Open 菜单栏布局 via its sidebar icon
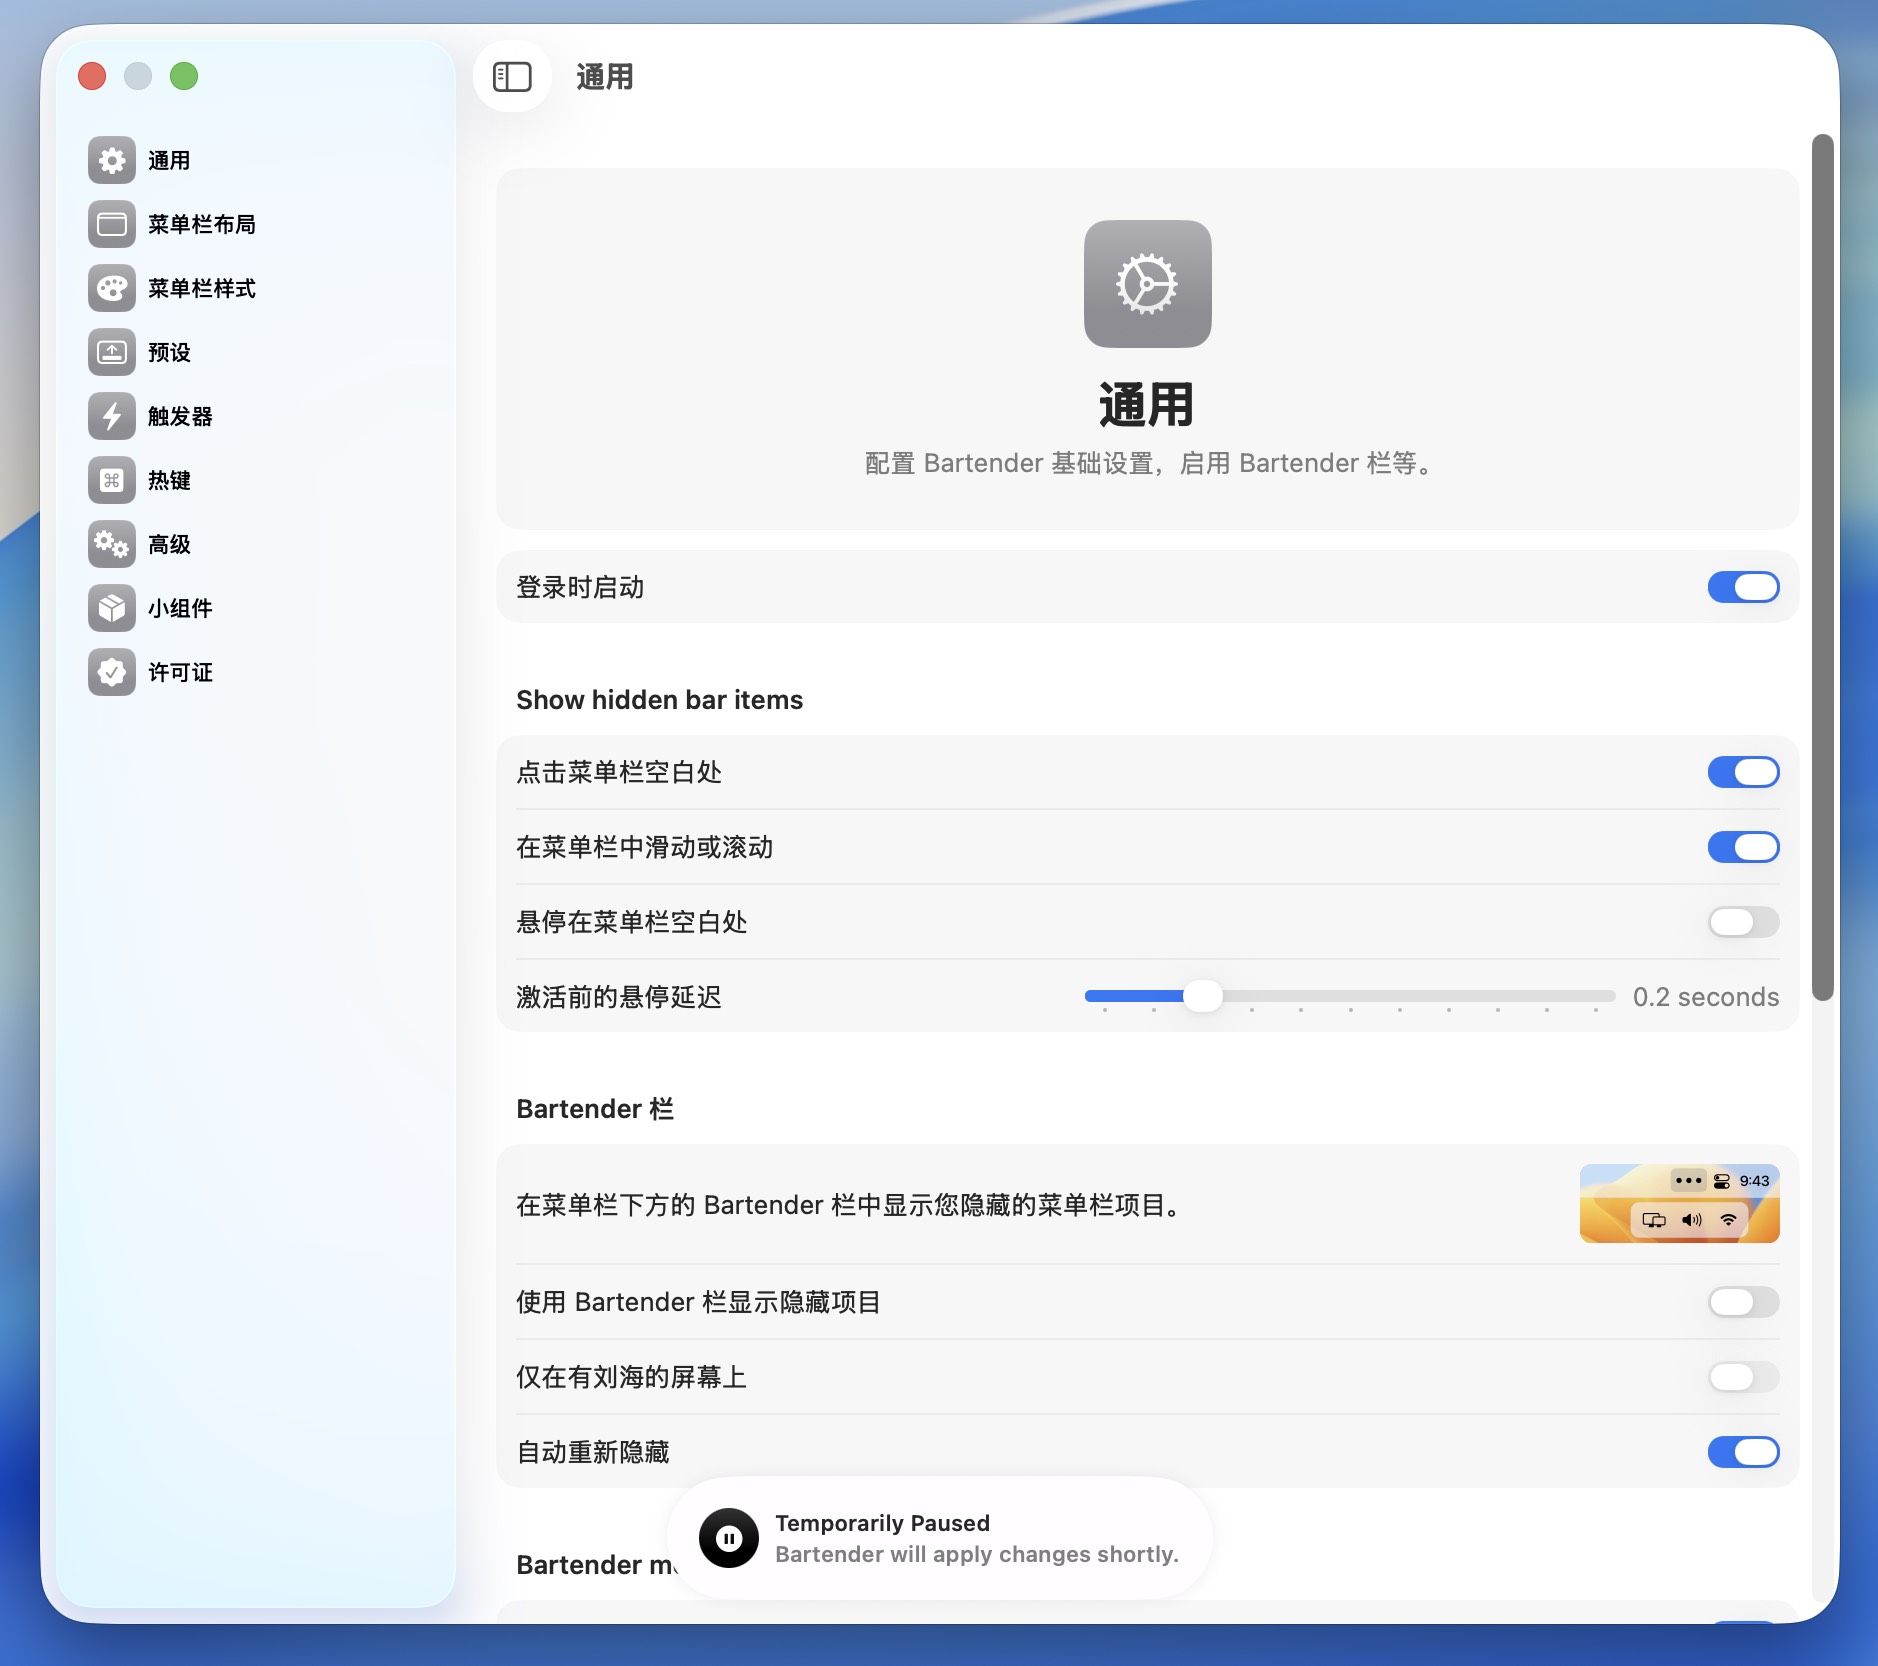1878x1666 pixels. [x=112, y=224]
